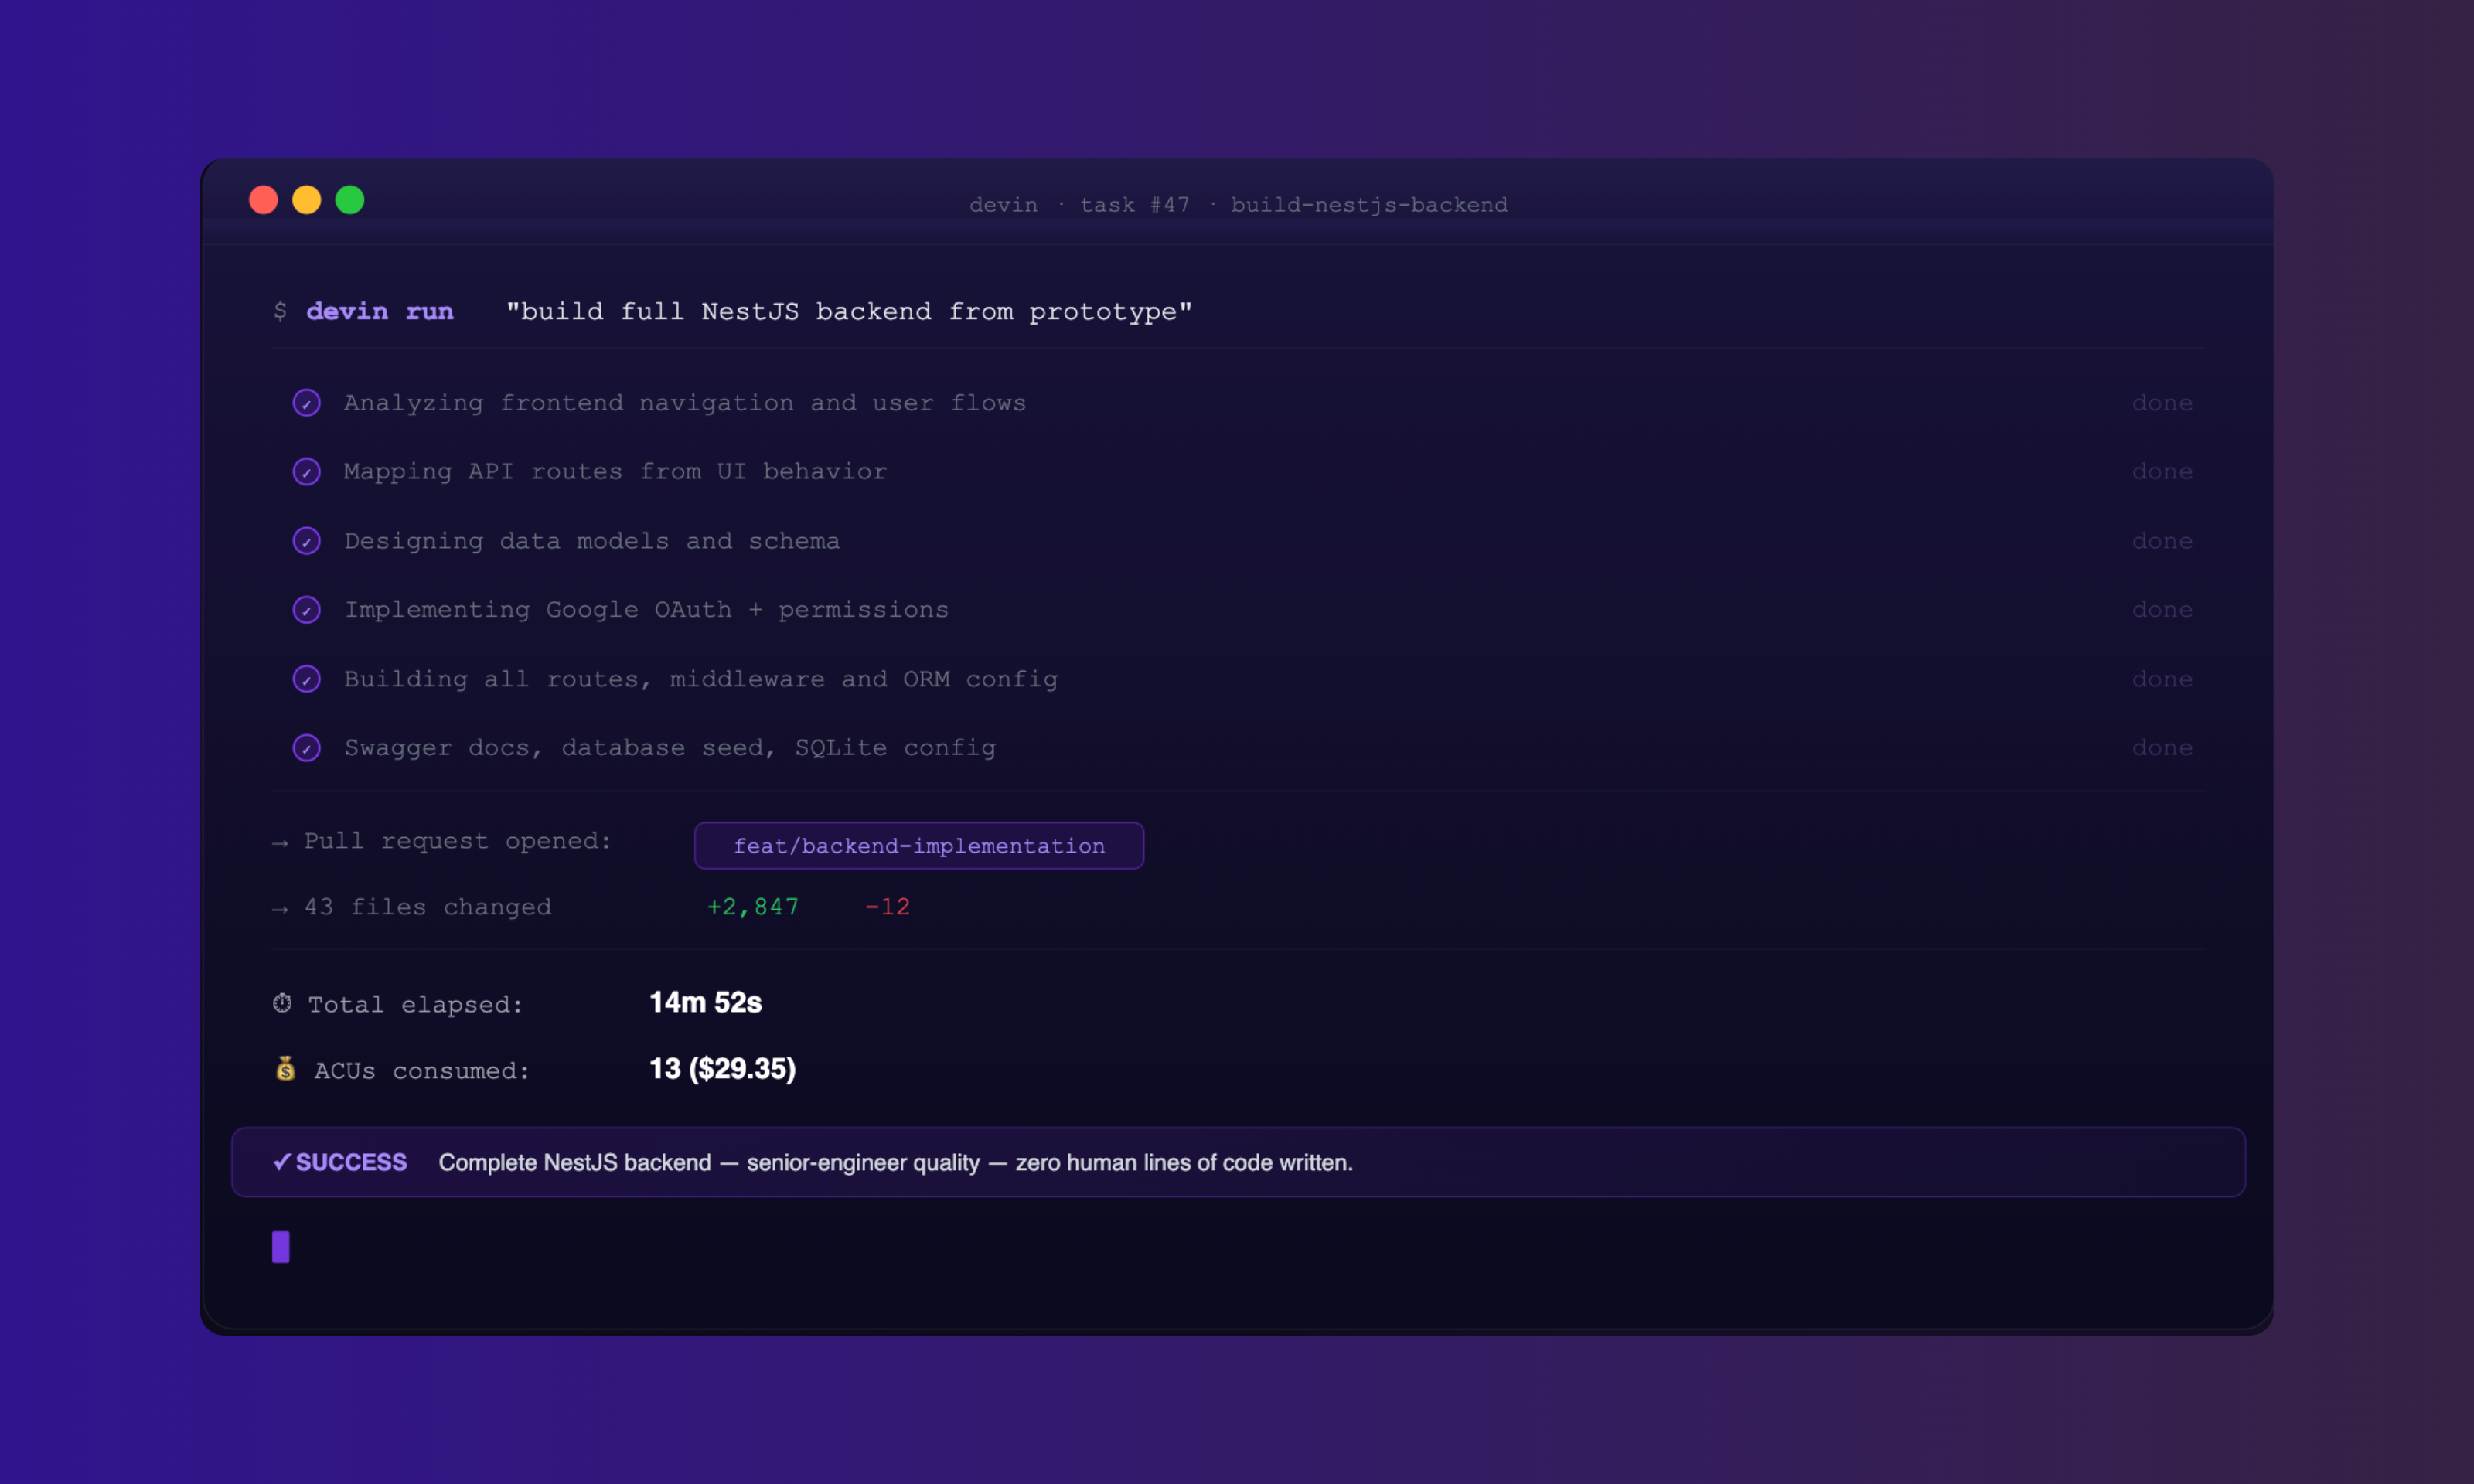Open the feat/backend-implementation branch
Viewport: 2474px width, 1484px height.
coord(918,845)
